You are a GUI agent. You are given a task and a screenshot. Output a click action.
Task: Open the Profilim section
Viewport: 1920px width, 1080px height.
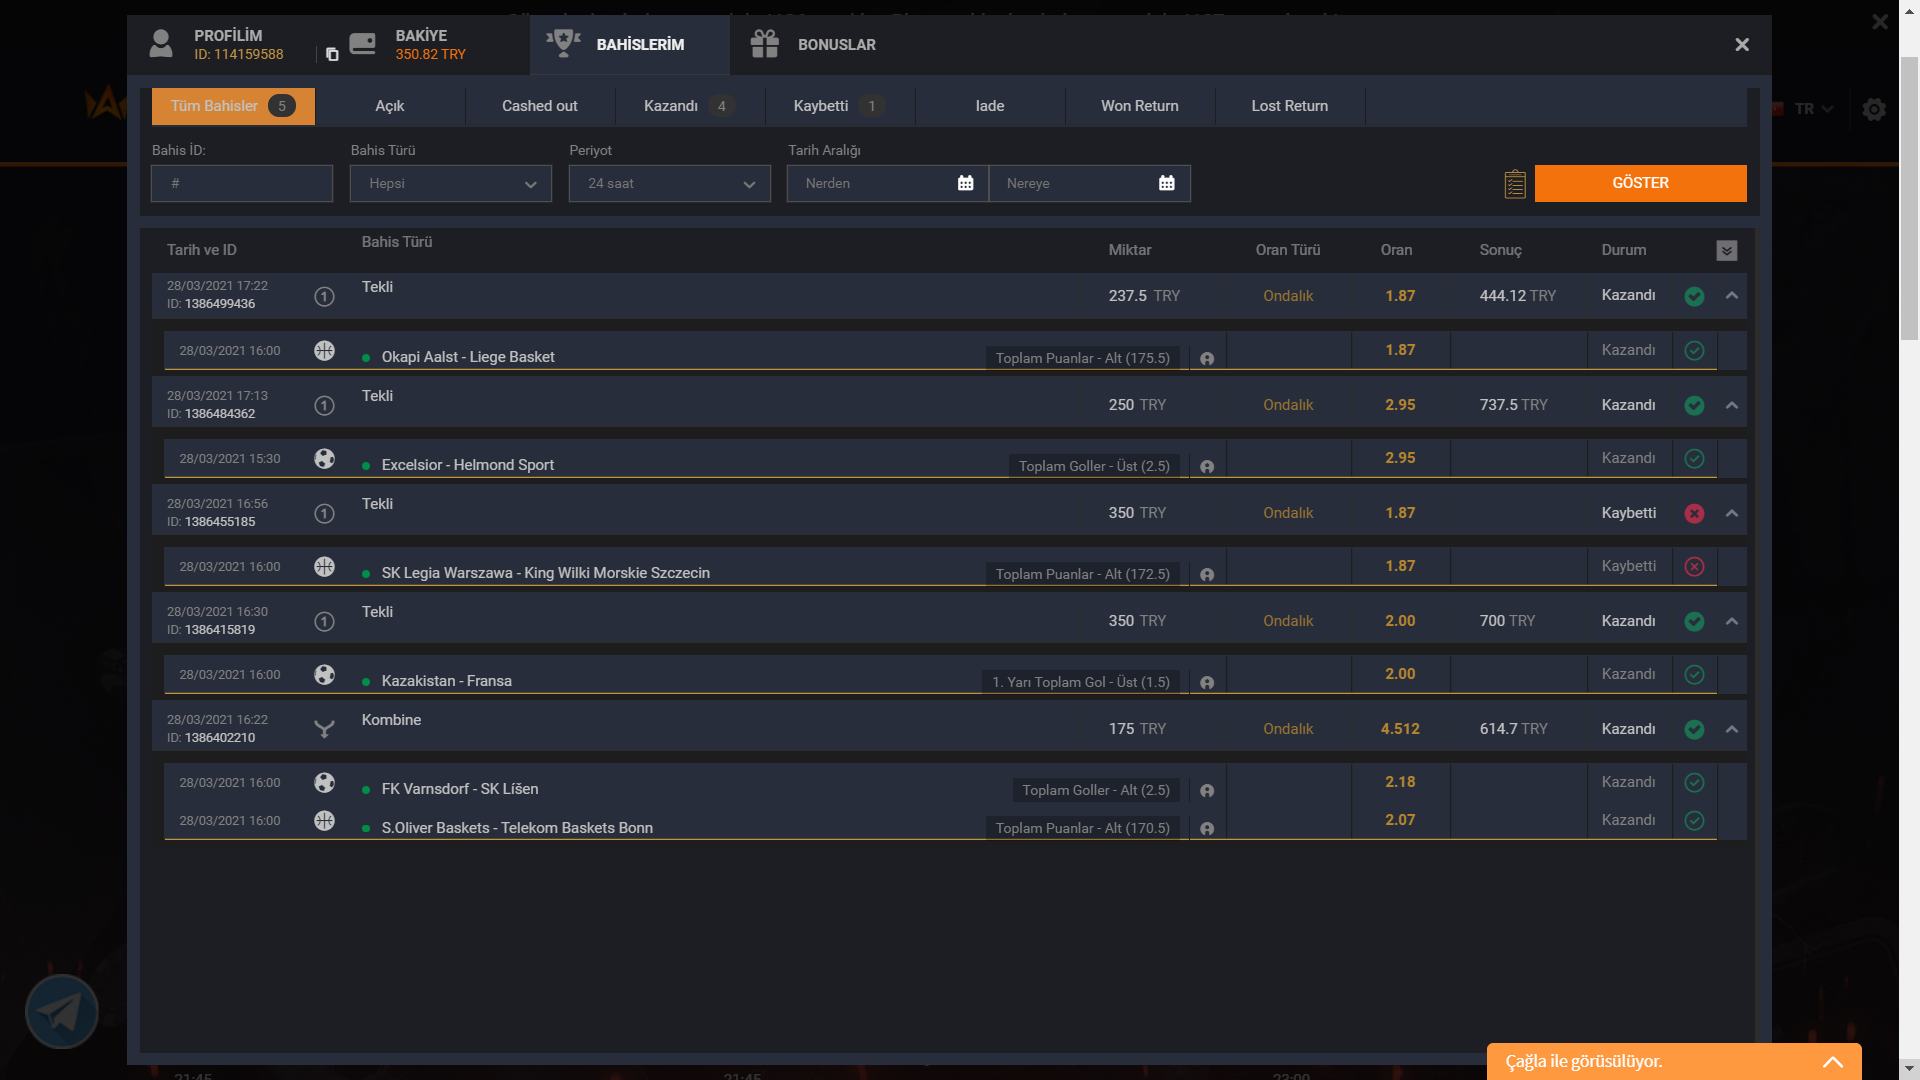point(216,44)
